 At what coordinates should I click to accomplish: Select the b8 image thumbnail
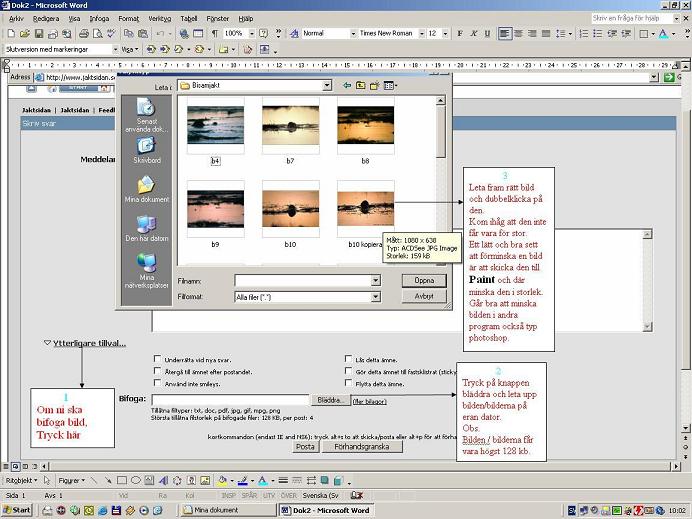[x=365, y=126]
